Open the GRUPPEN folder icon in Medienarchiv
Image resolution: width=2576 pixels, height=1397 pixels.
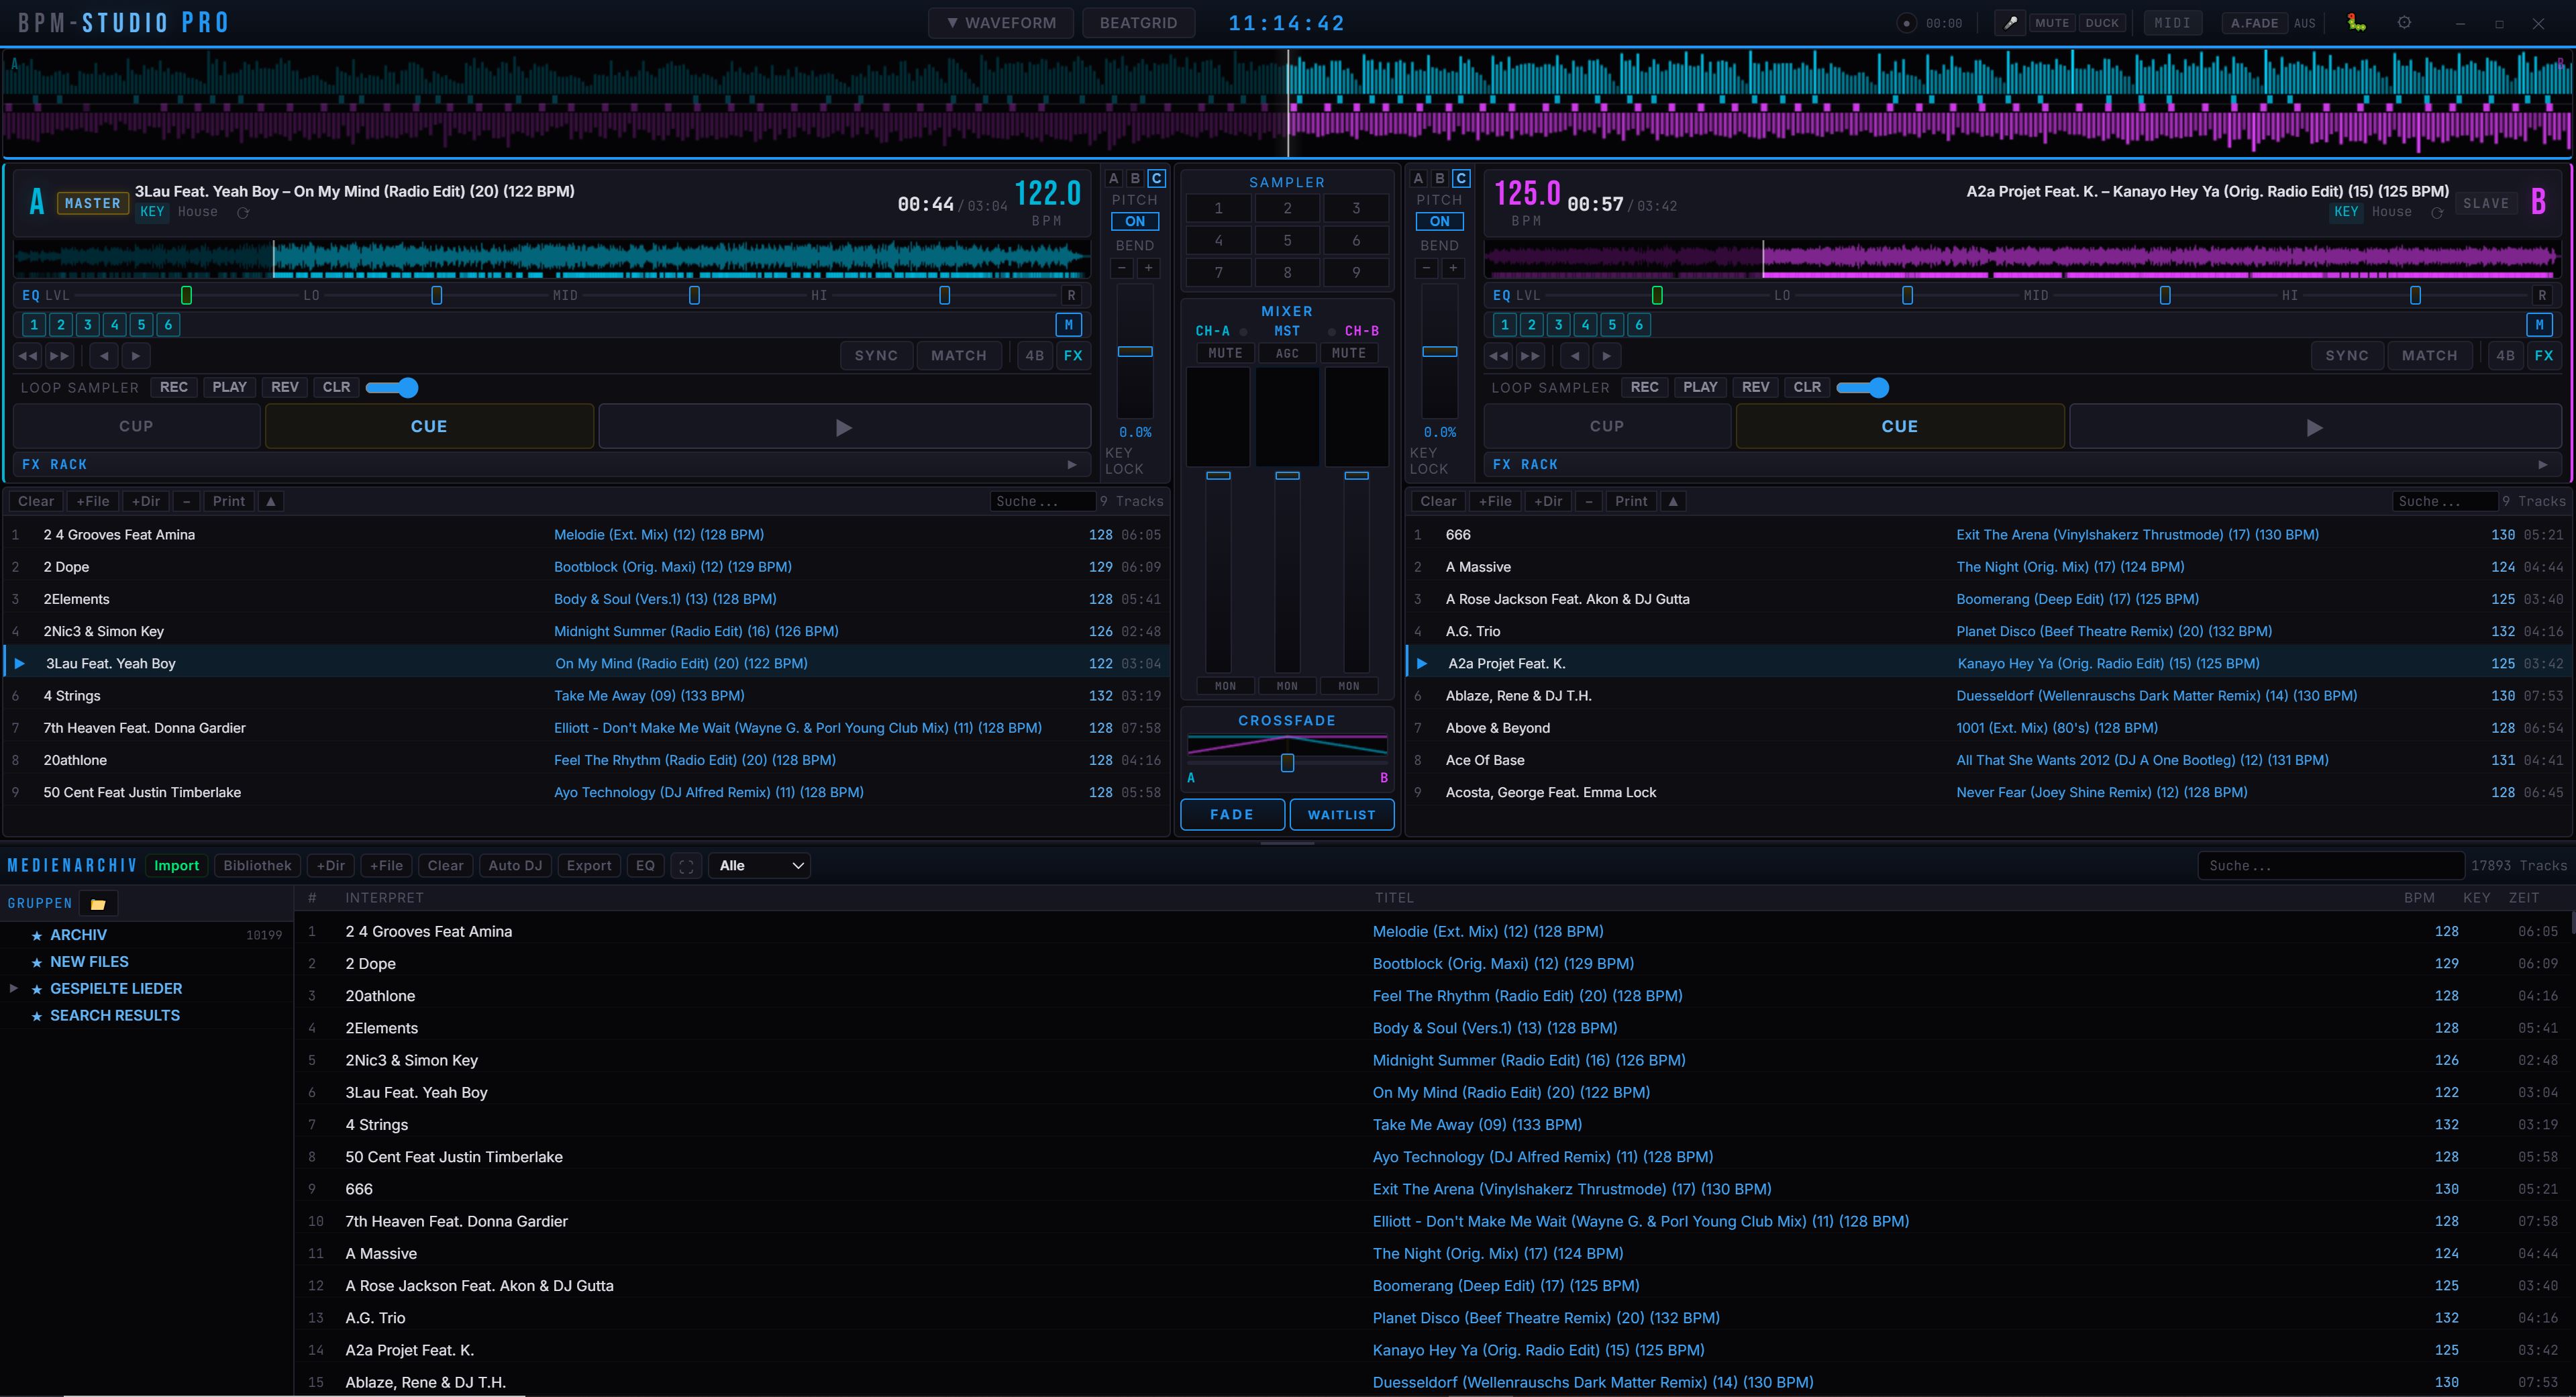[97, 902]
